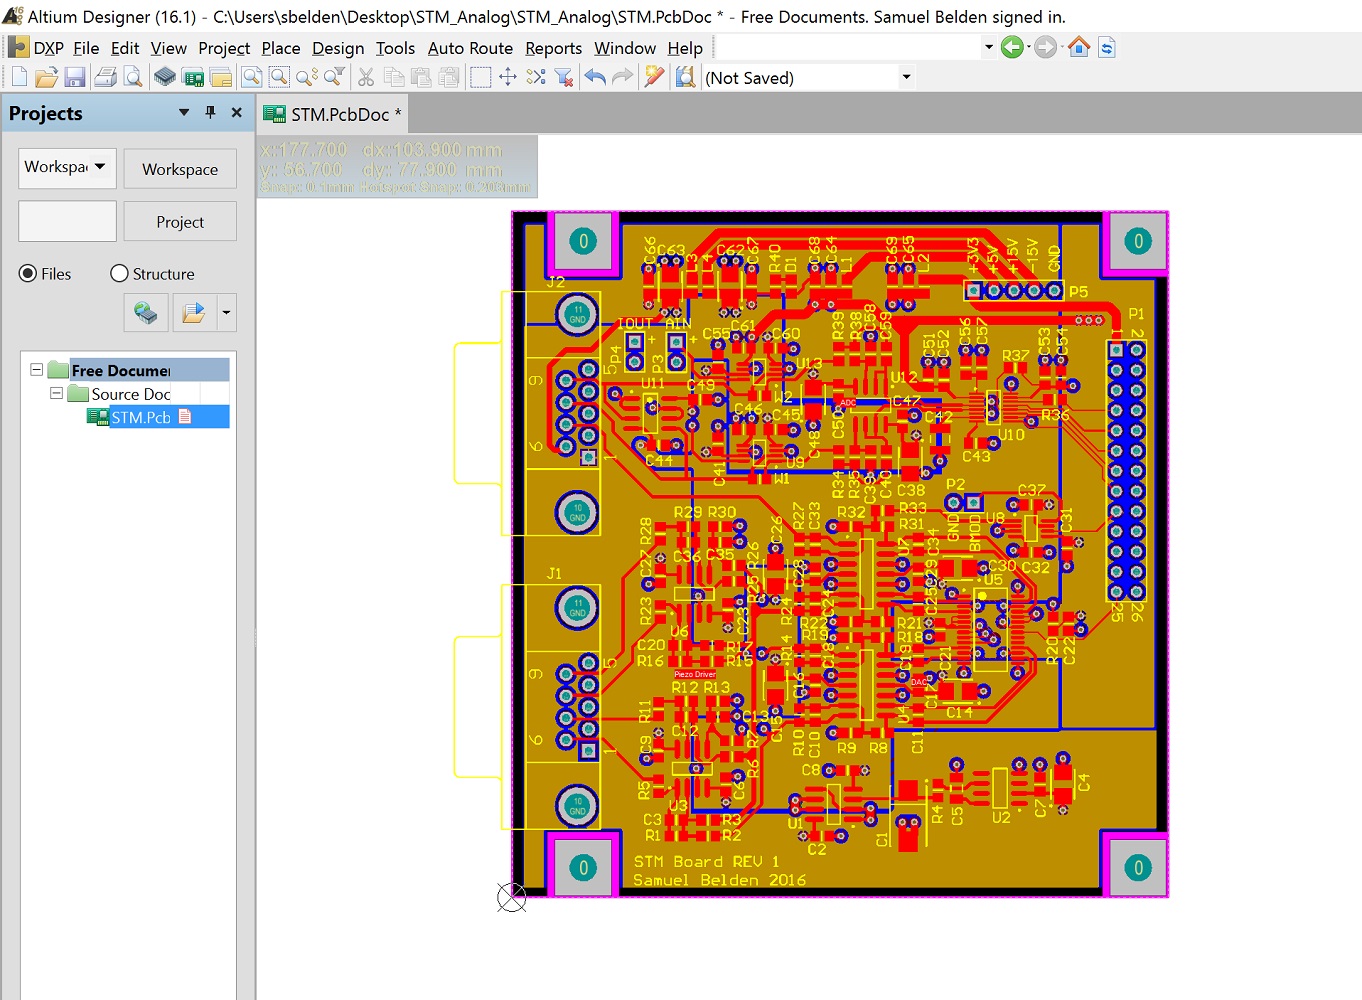Click the Cut scissors icon
Viewport: 1362px width, 1000px height.
tap(366, 77)
